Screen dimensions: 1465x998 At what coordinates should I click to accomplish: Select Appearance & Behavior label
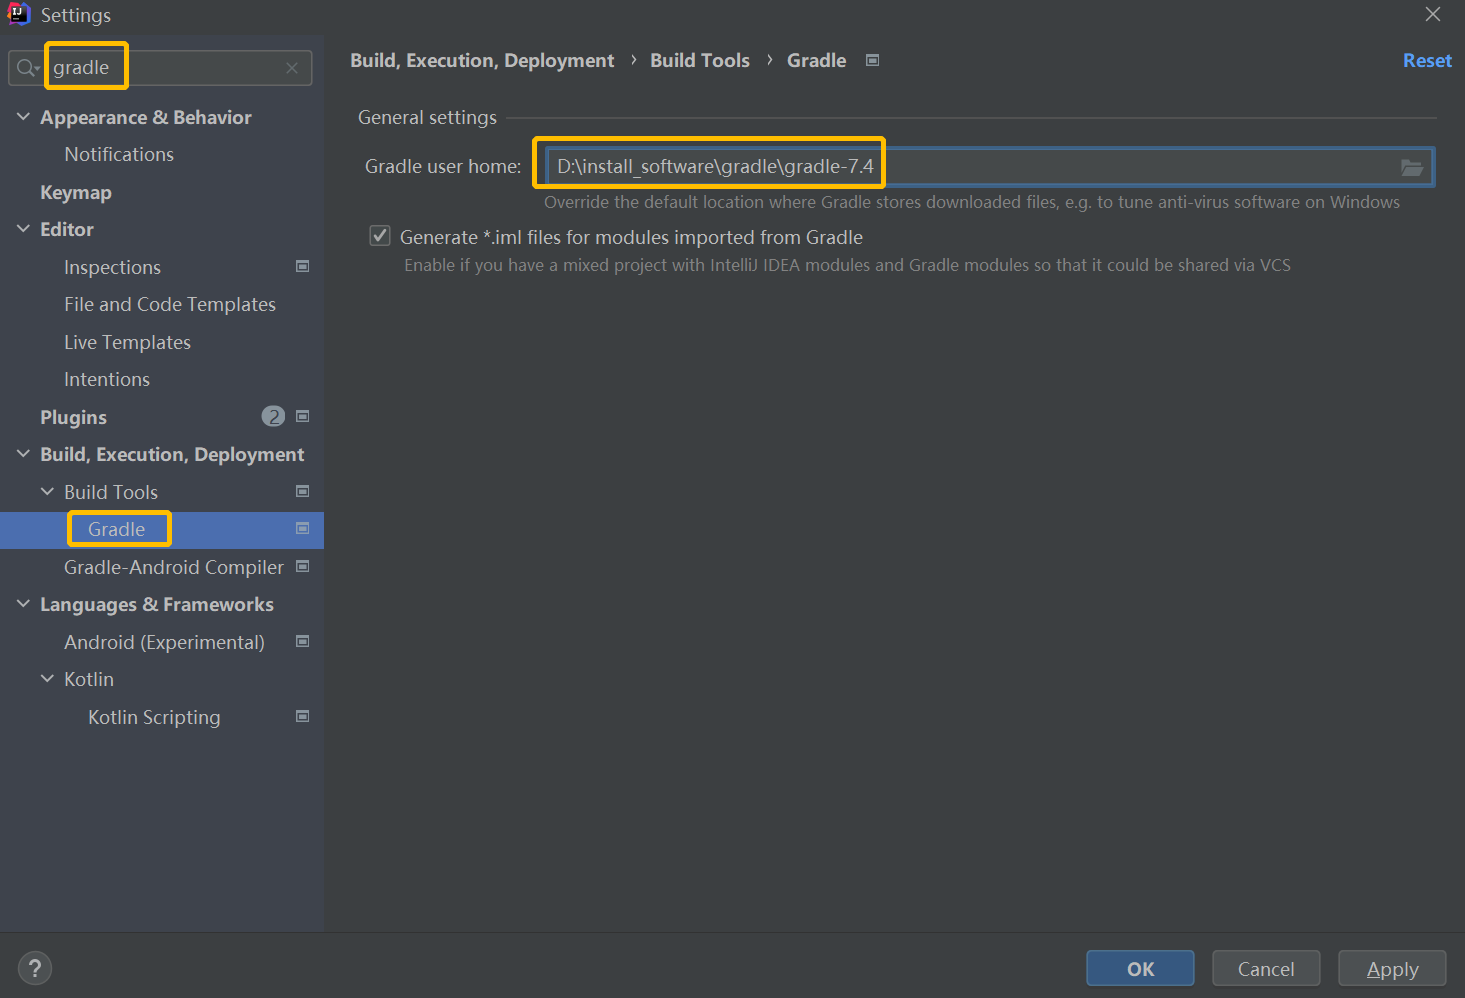tap(146, 117)
